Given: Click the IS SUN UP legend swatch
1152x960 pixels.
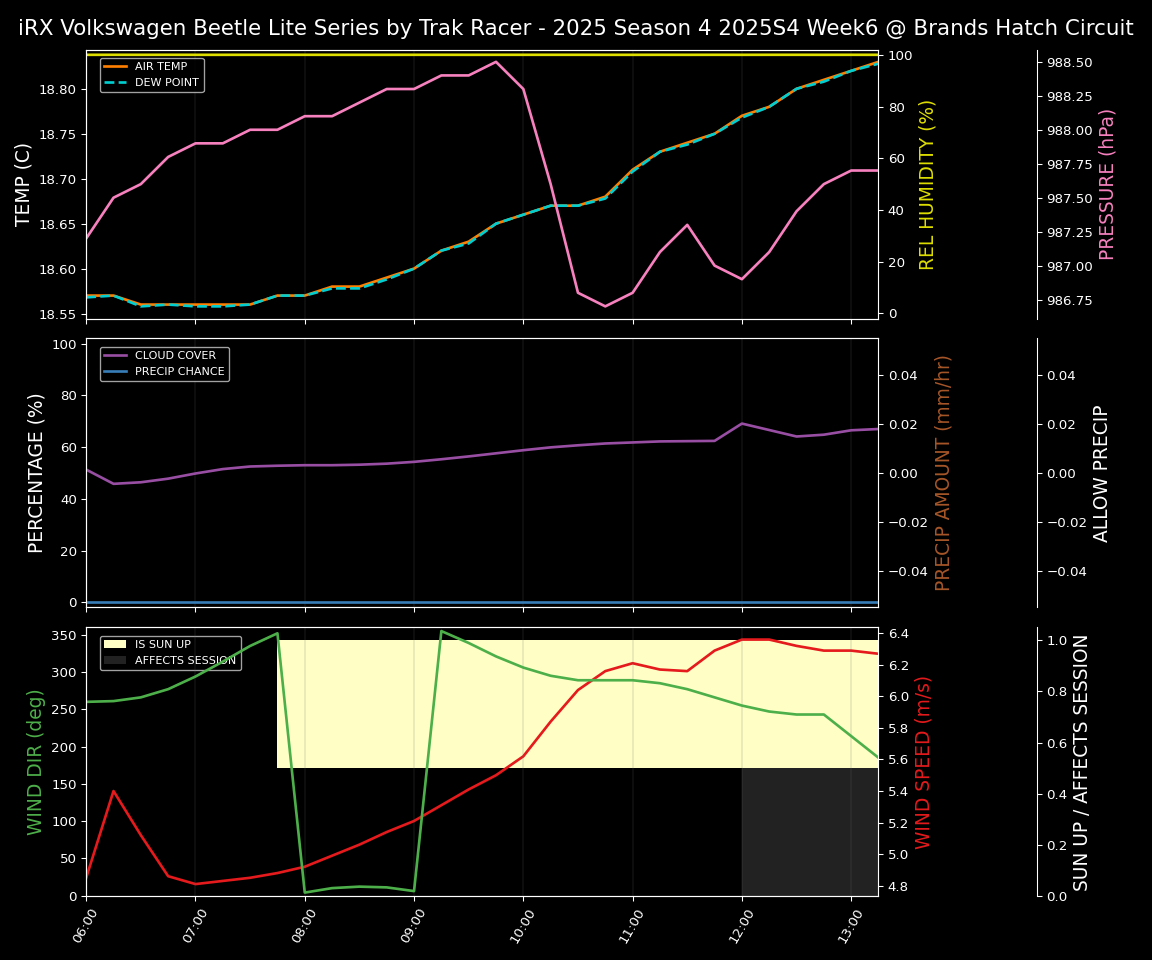Looking at the screenshot, I should (x=115, y=645).
